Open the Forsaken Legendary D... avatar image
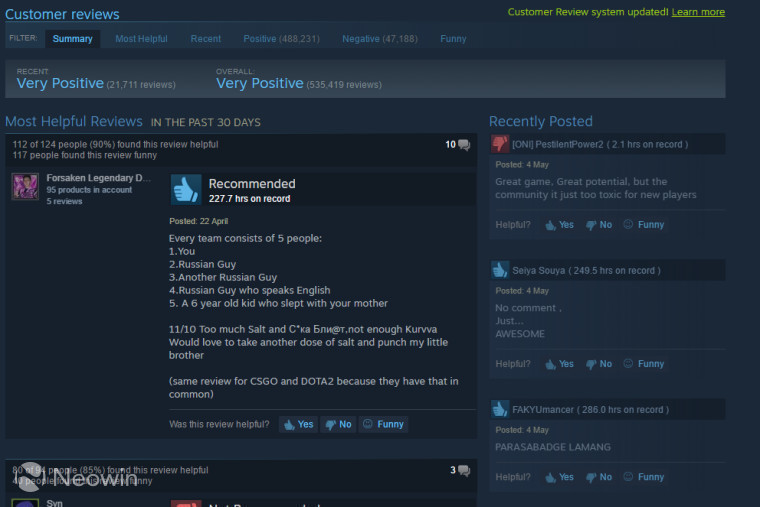Image resolution: width=760 pixels, height=507 pixels. [25, 187]
